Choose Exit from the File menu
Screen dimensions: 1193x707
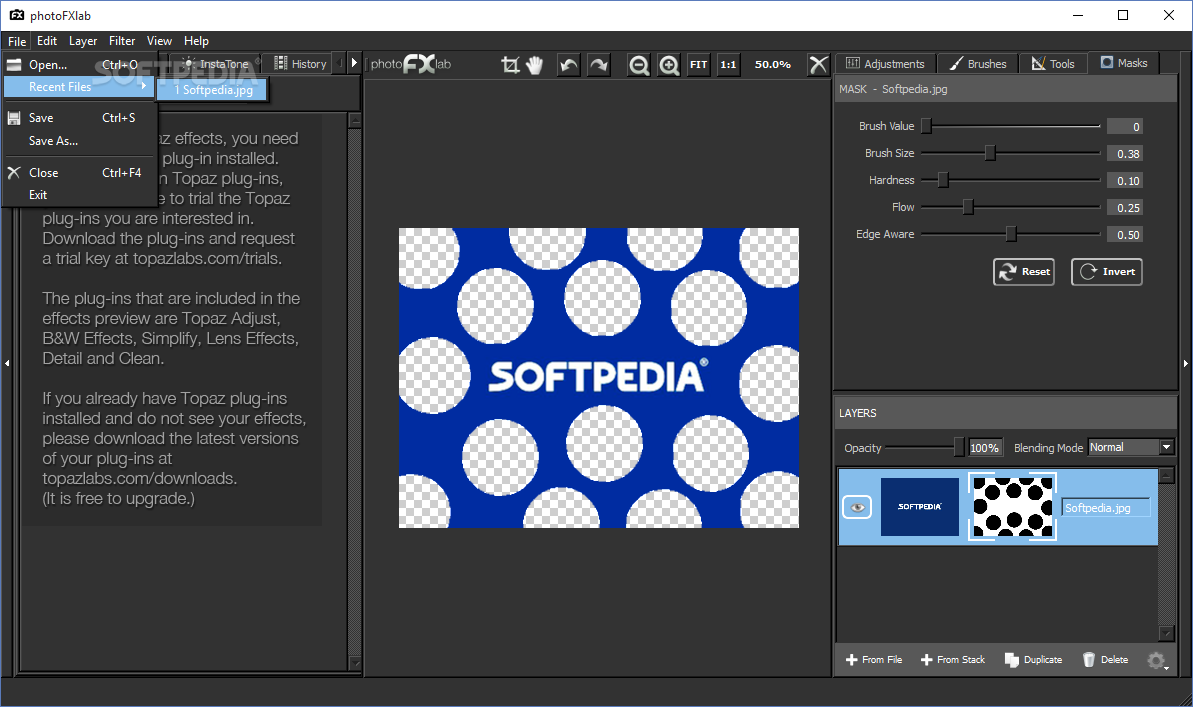click(79, 195)
